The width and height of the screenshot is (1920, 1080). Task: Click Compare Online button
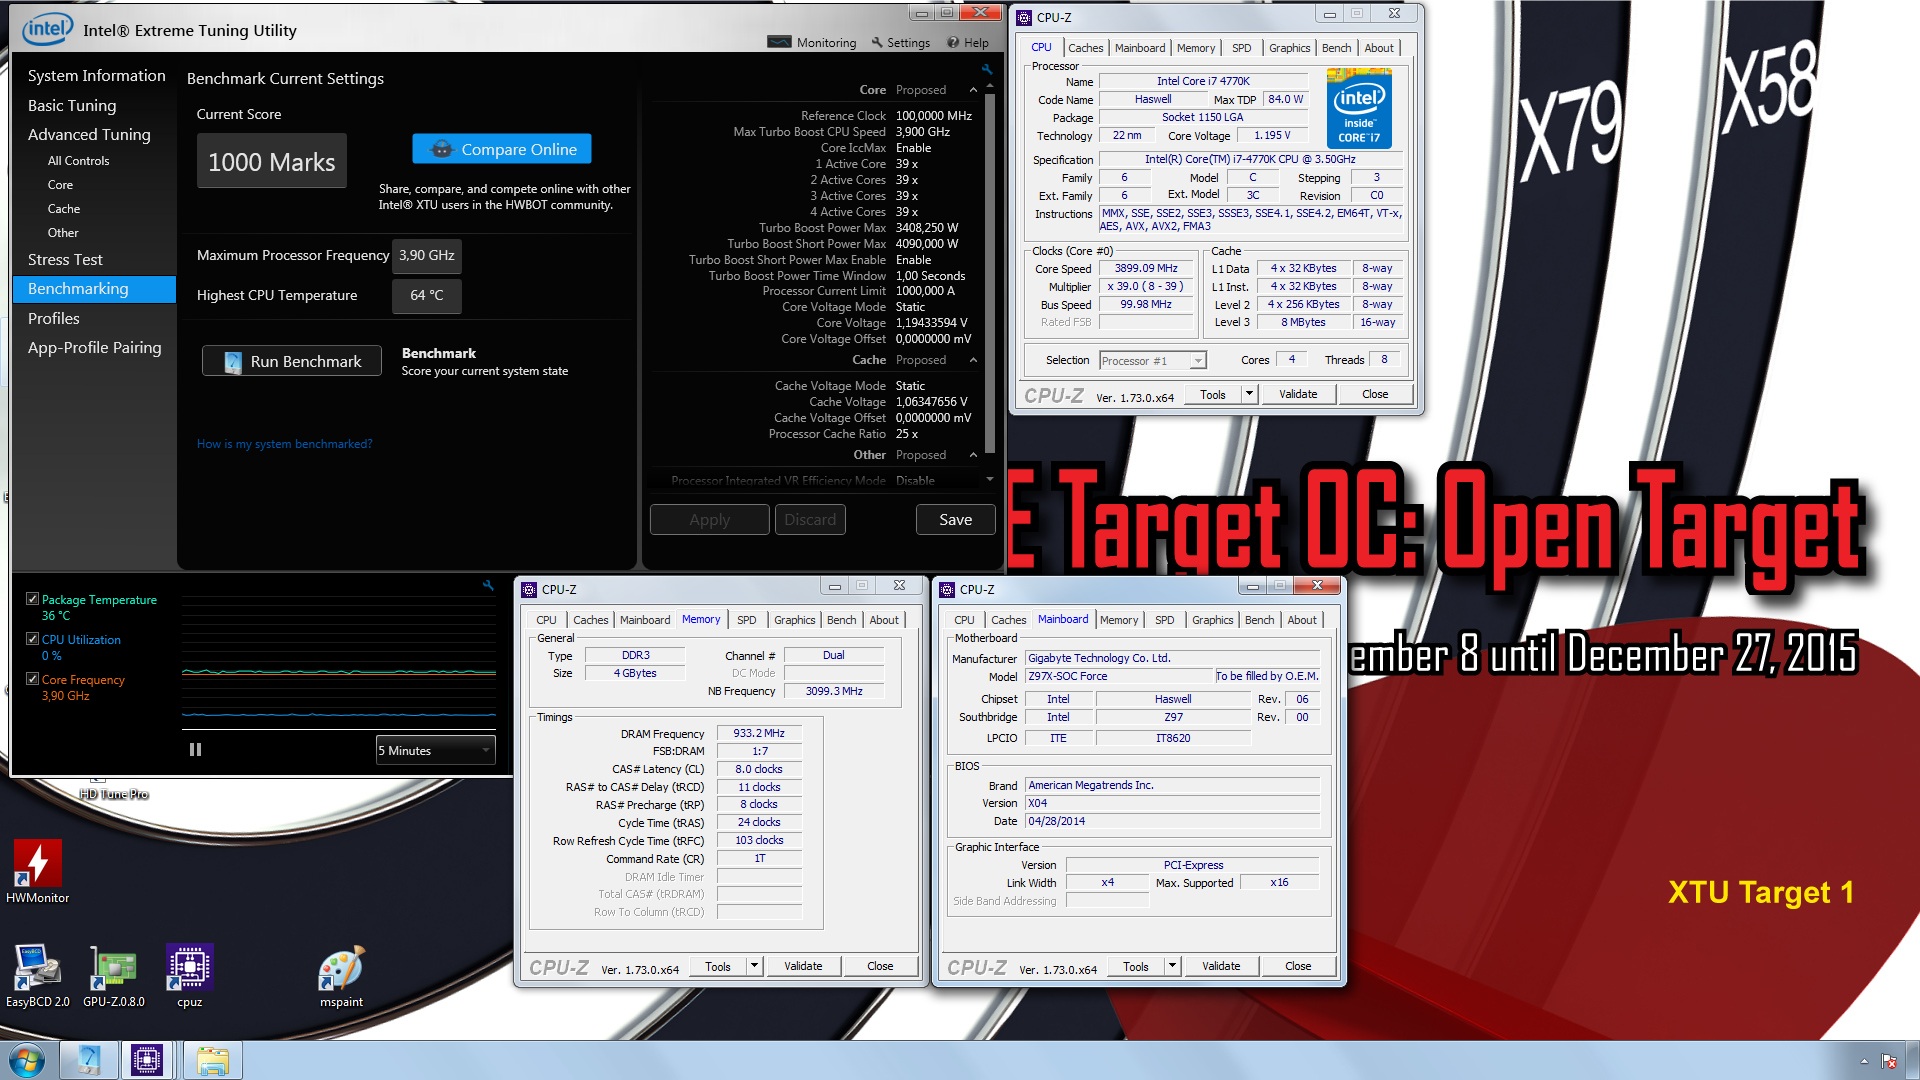pyautogui.click(x=502, y=149)
